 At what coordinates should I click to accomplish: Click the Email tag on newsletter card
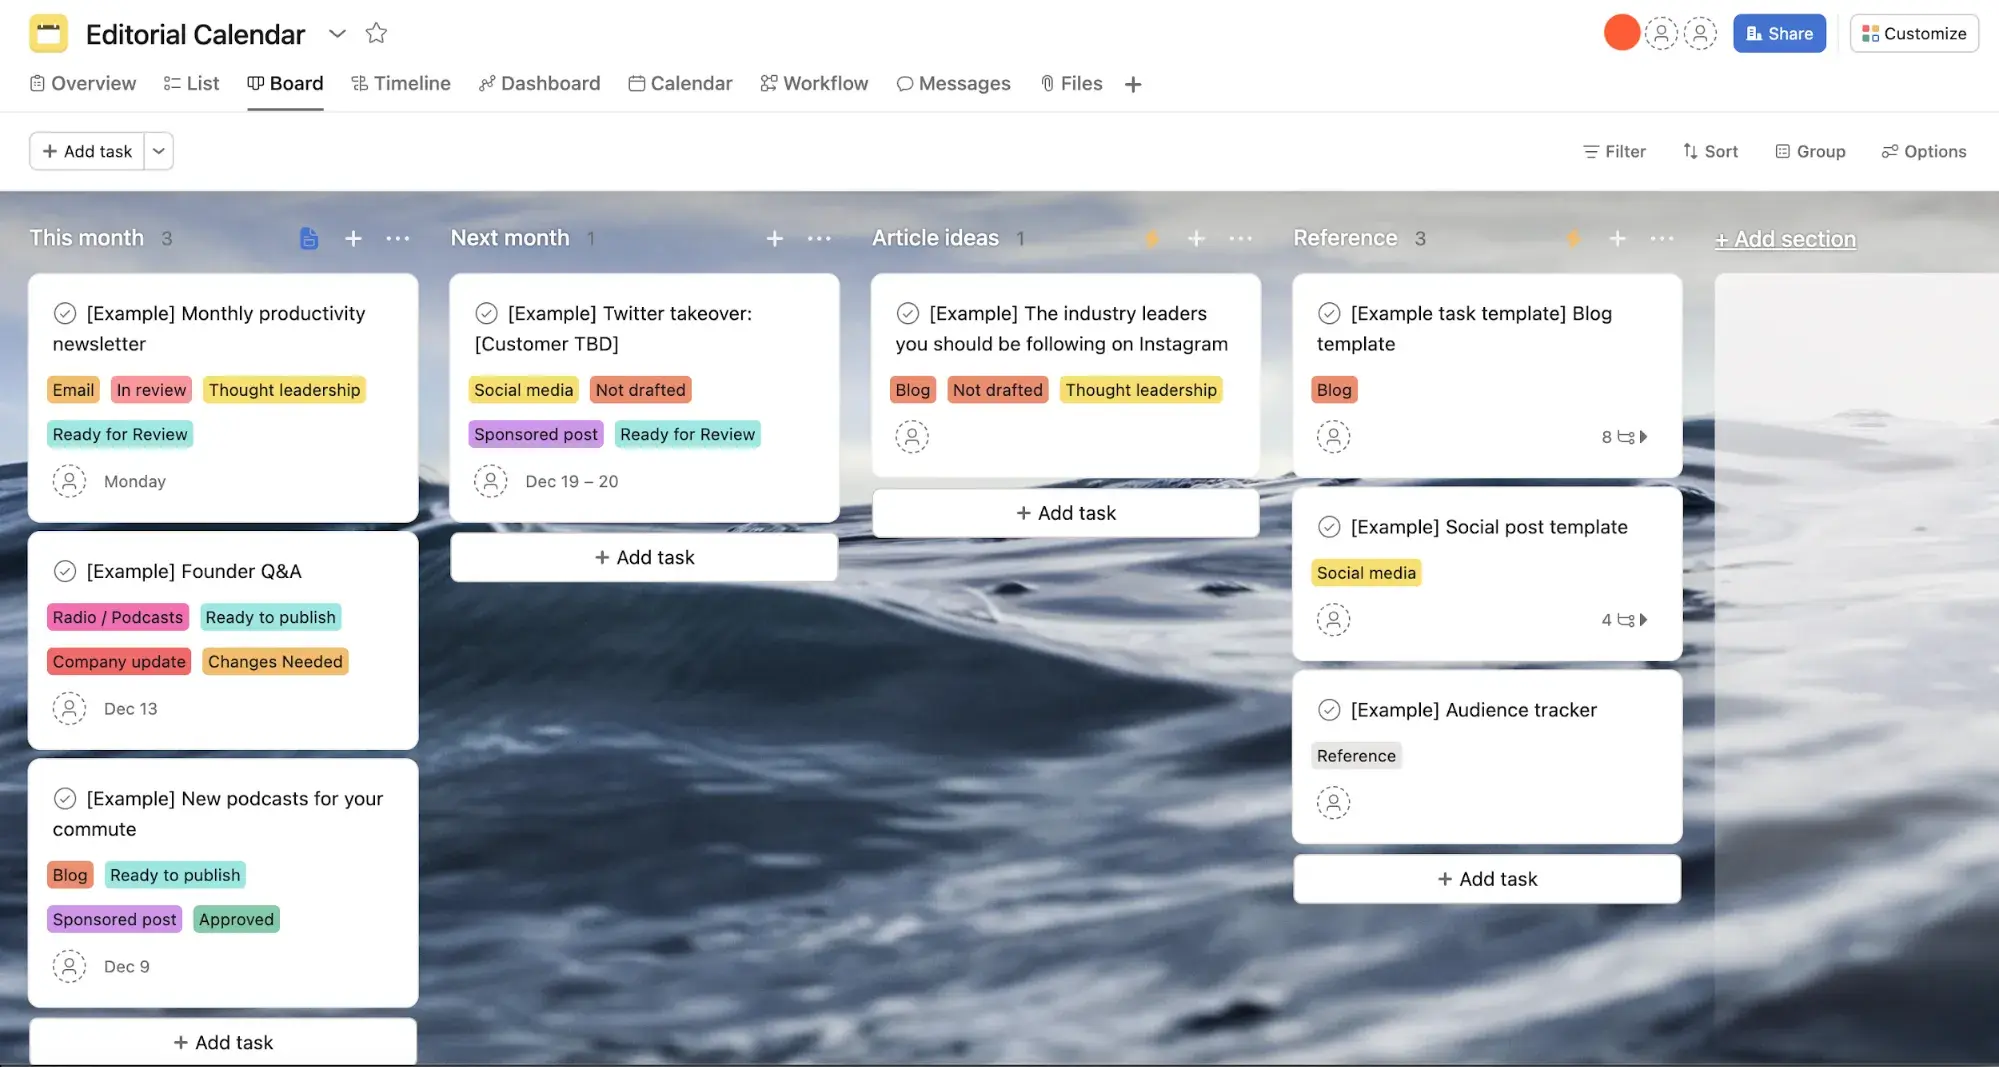pyautogui.click(x=73, y=389)
